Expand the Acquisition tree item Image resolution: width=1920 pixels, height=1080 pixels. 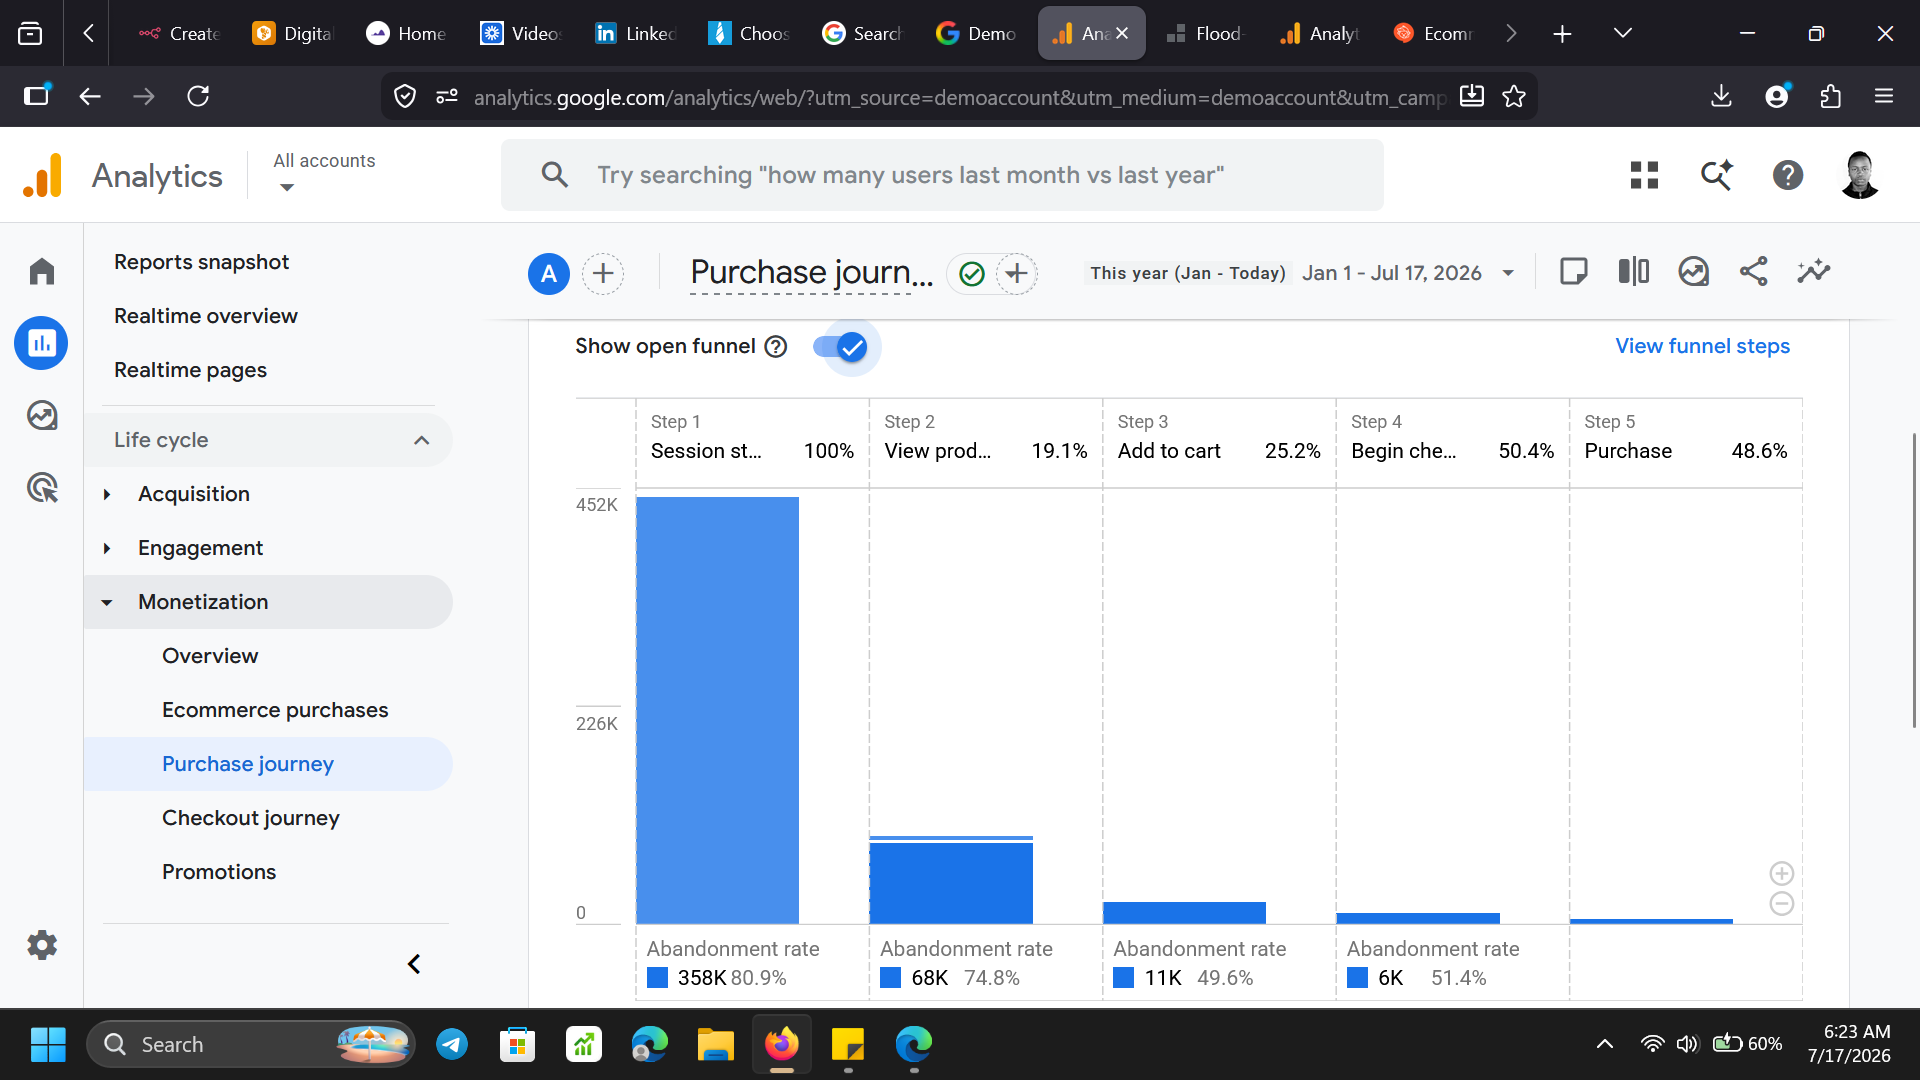coord(107,494)
